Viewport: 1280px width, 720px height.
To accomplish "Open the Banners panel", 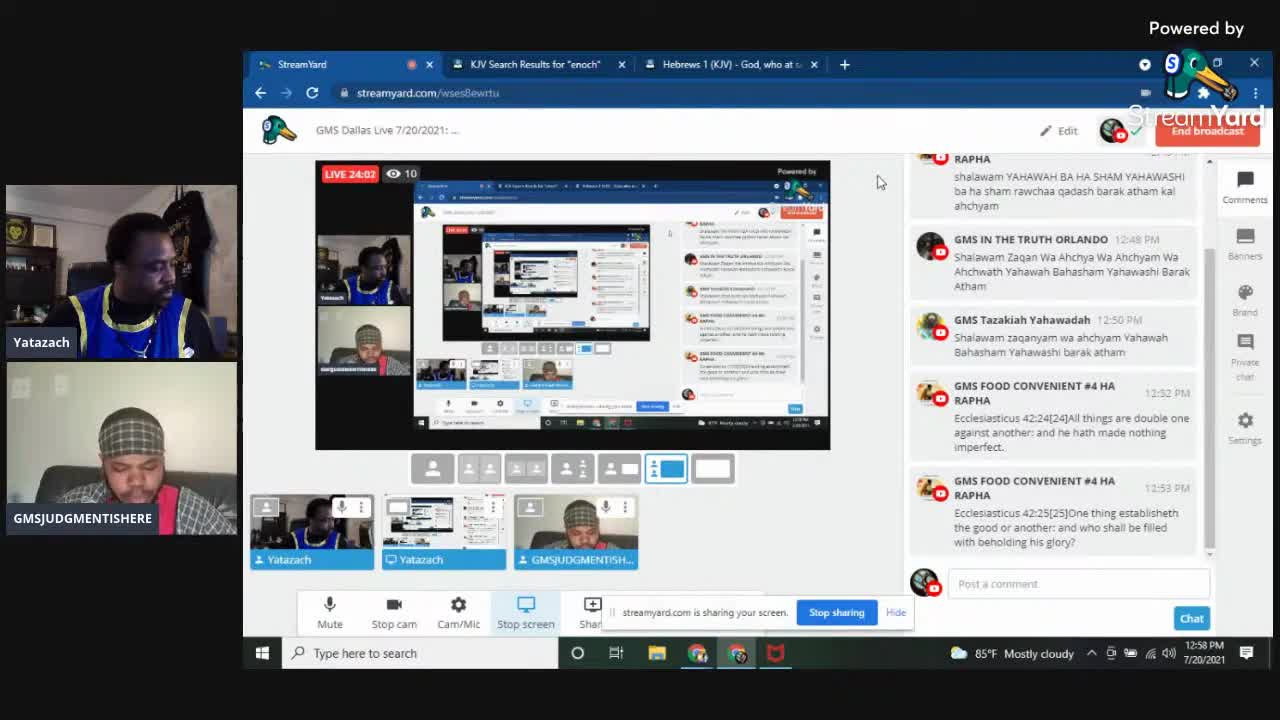I will point(1245,243).
